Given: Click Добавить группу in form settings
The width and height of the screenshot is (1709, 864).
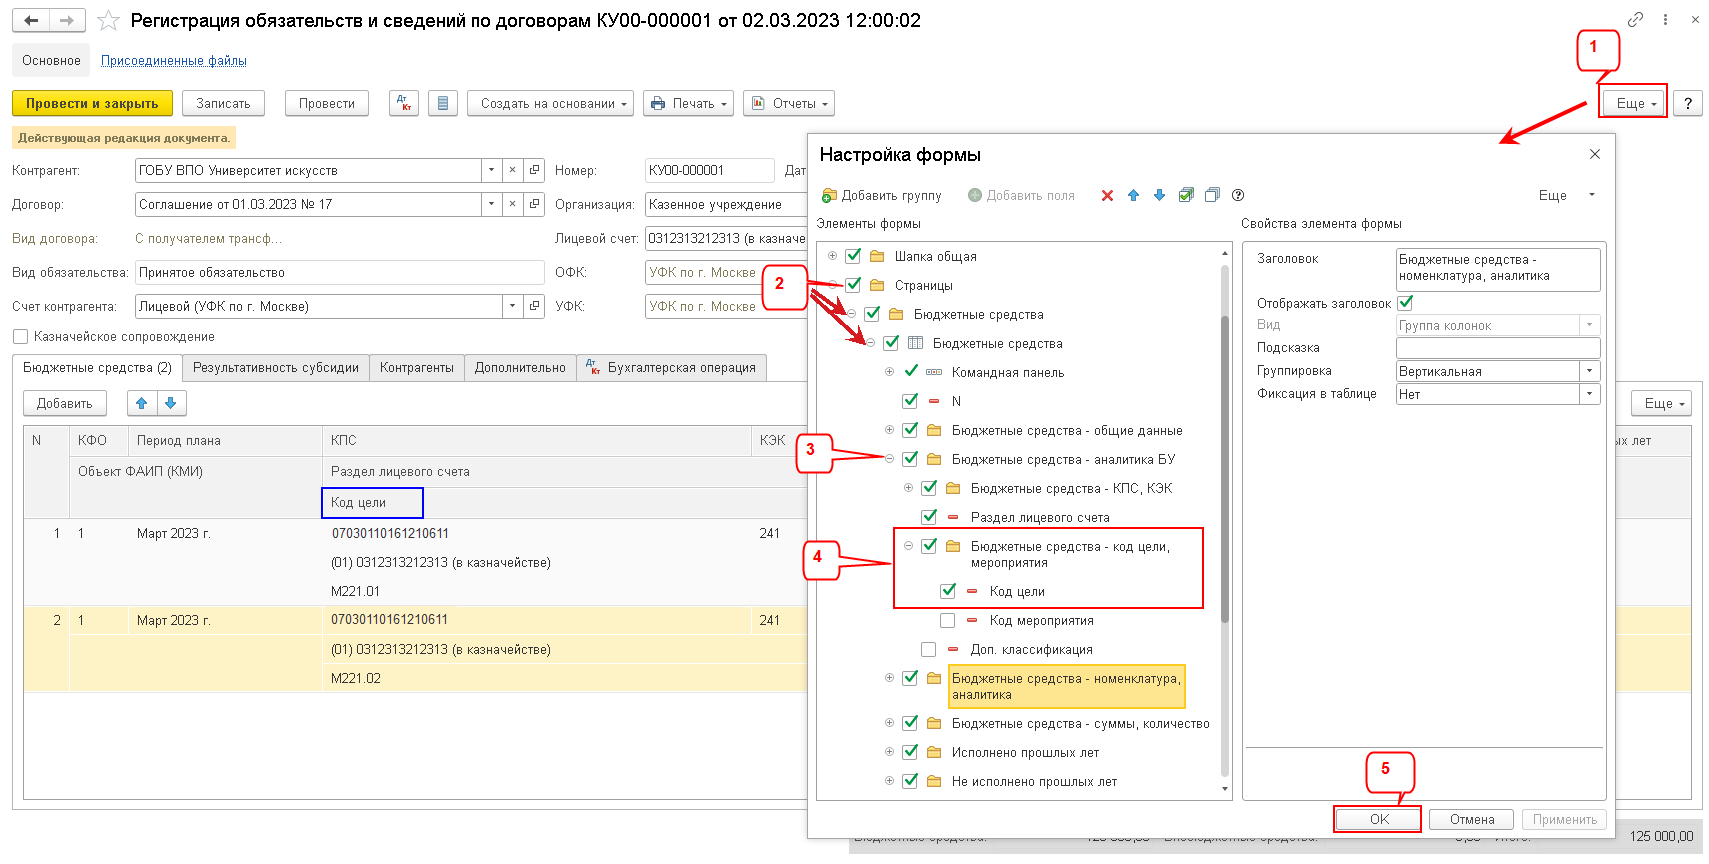Looking at the screenshot, I should click(x=881, y=195).
